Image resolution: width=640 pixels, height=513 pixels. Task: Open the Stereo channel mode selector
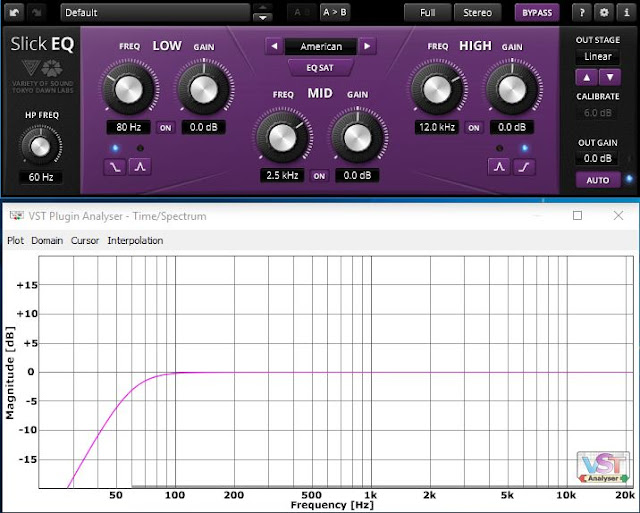point(477,13)
